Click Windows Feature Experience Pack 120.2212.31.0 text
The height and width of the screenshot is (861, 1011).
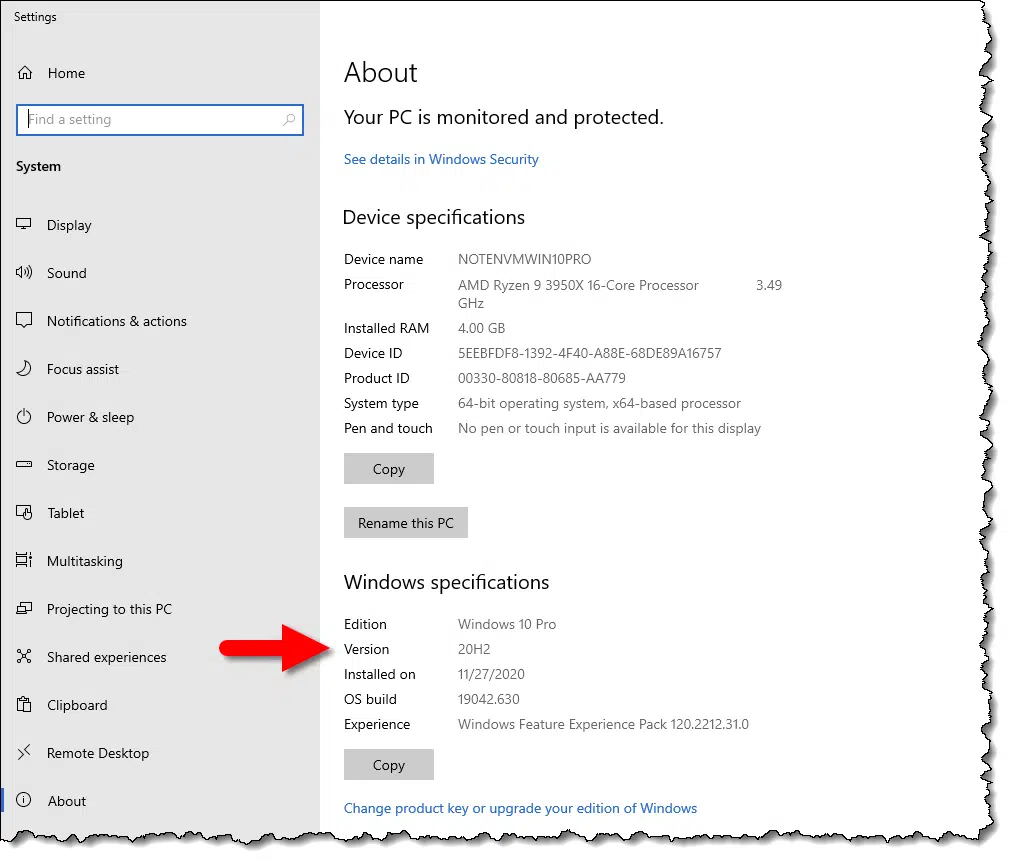604,725
